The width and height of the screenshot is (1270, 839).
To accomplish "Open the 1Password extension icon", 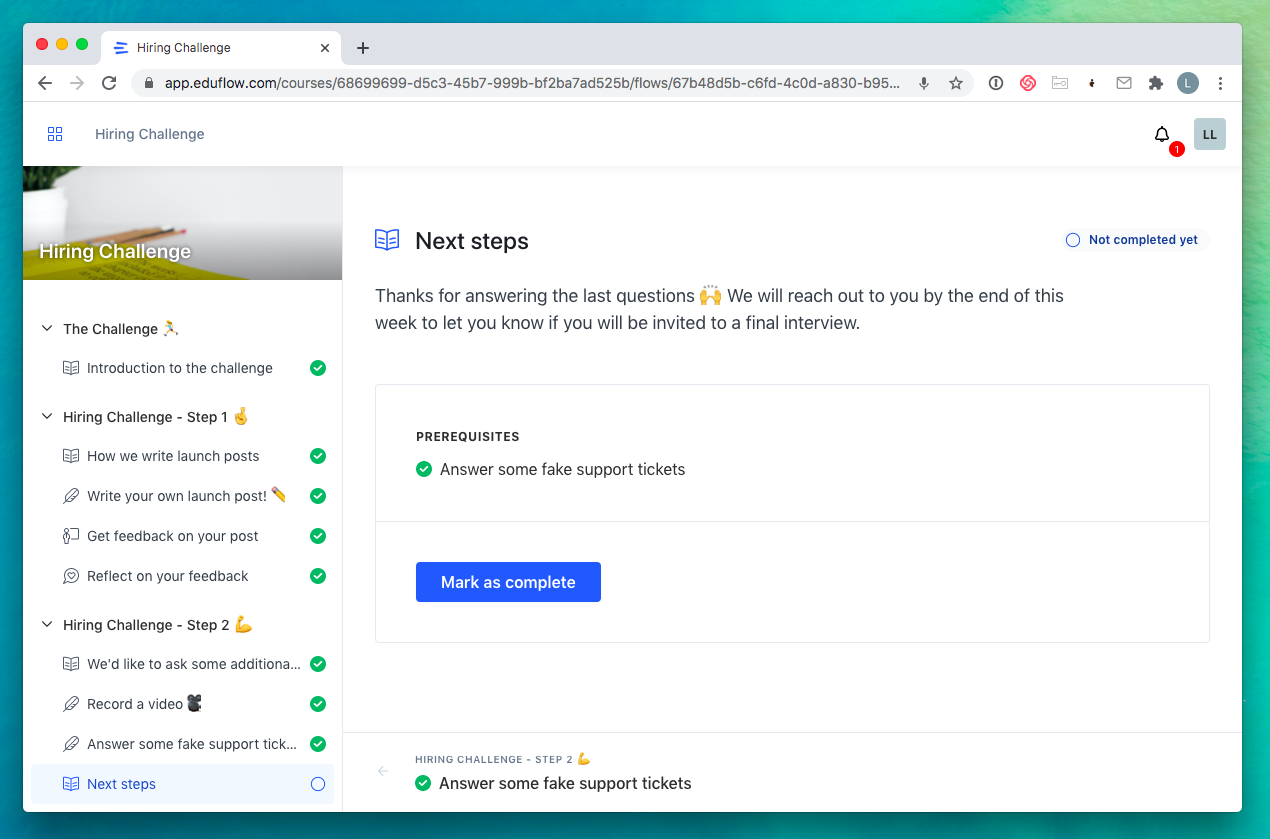I will point(996,83).
